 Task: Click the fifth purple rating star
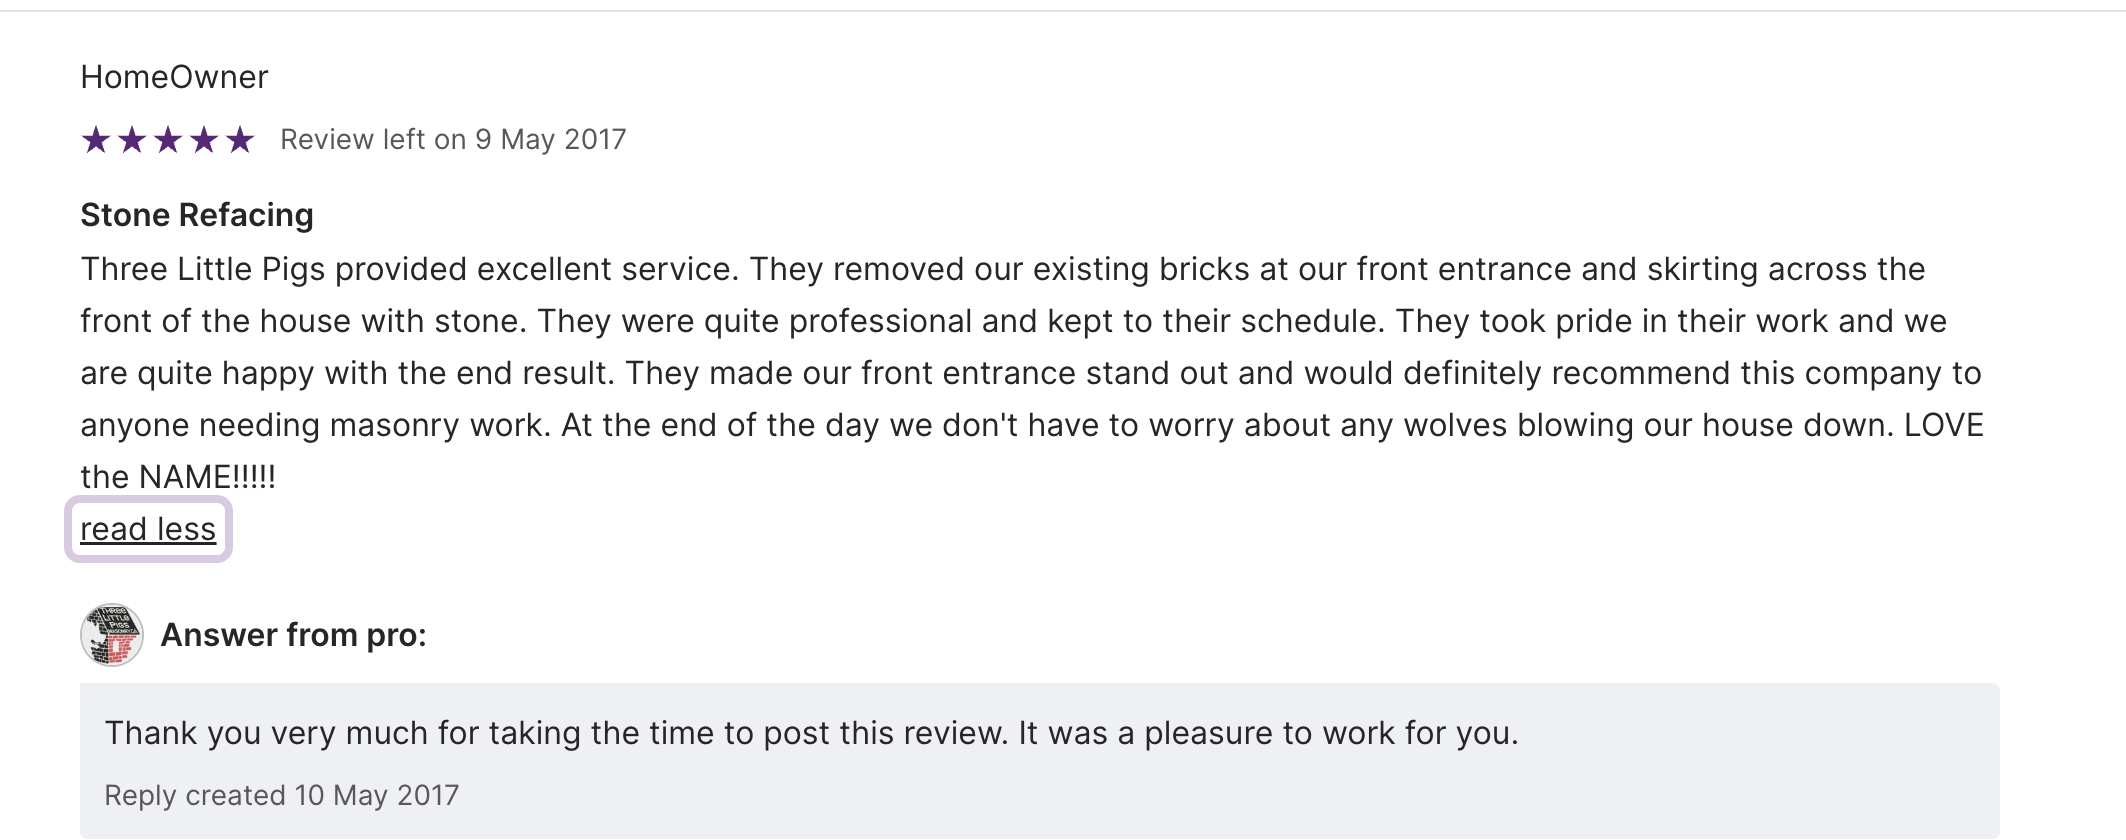click(240, 140)
